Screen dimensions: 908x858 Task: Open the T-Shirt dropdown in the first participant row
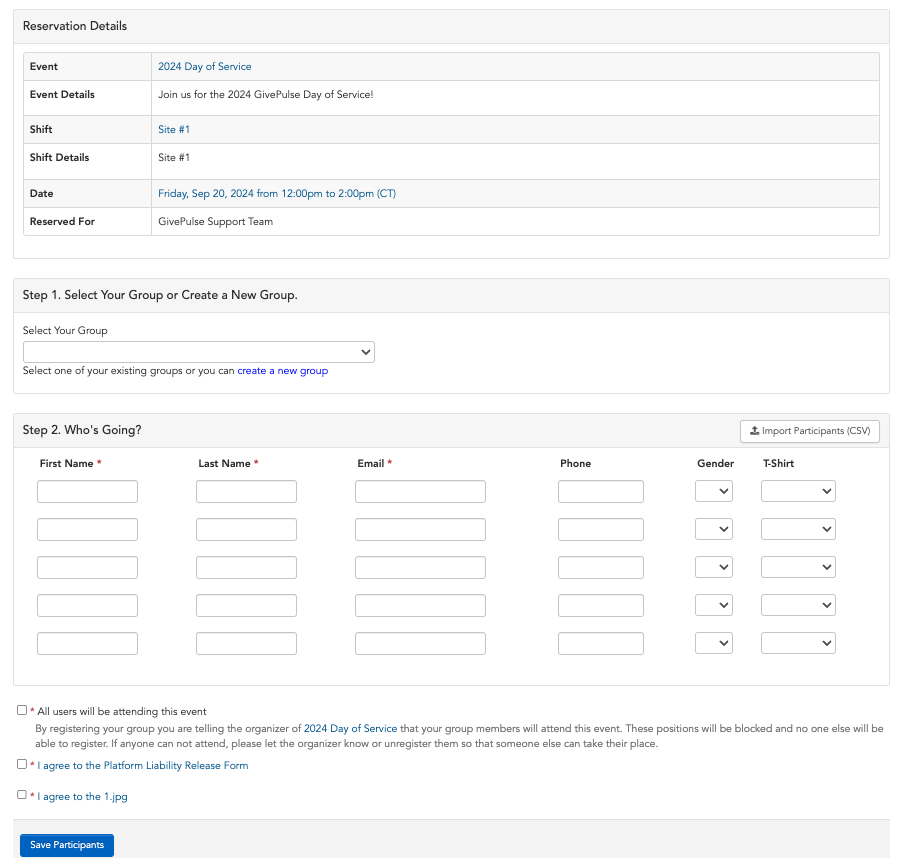[x=798, y=491]
